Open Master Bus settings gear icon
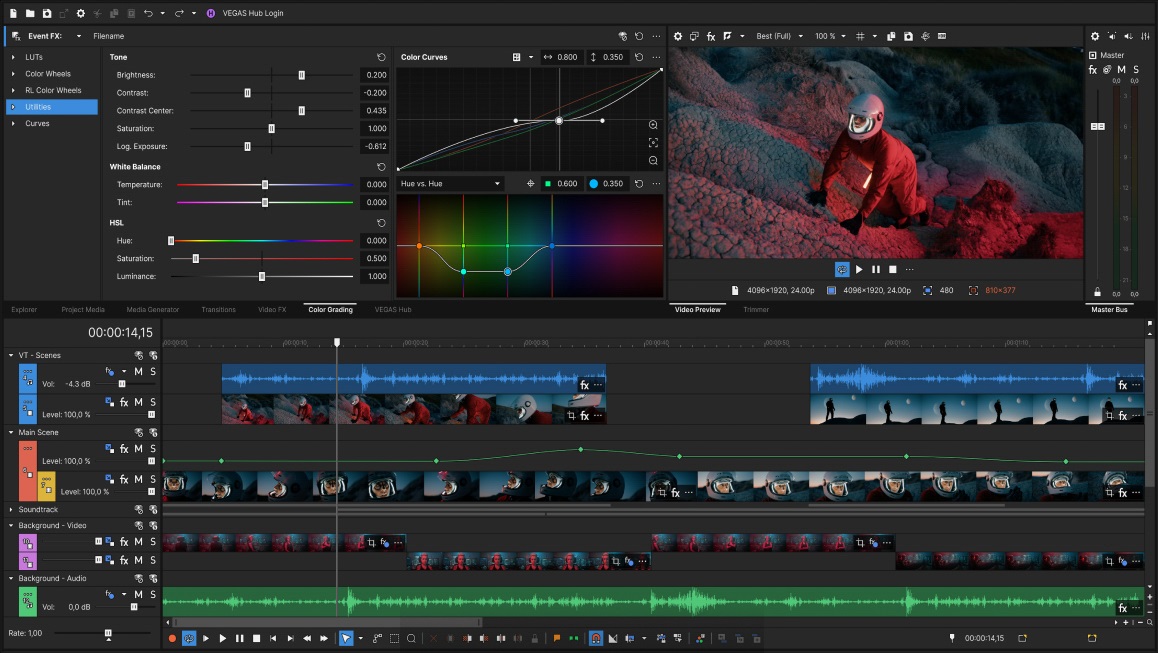Viewport: 1158px width, 653px height. 1095,36
